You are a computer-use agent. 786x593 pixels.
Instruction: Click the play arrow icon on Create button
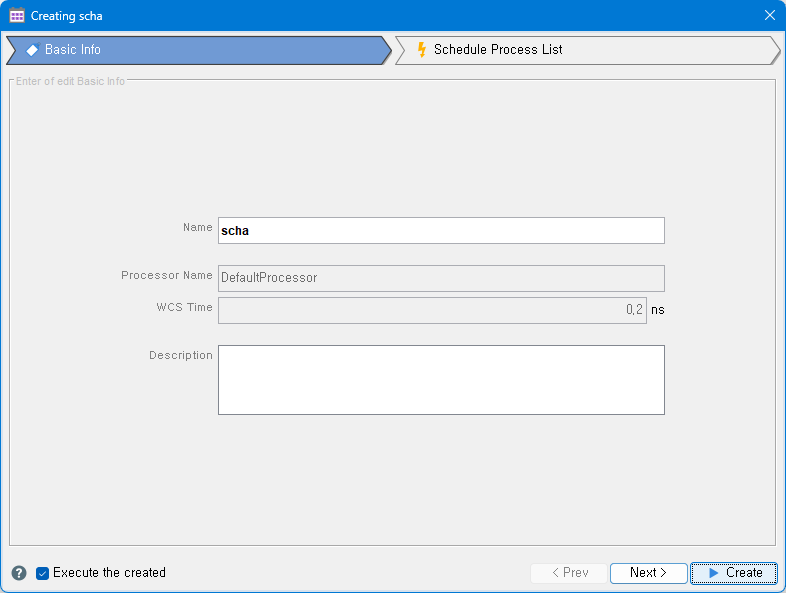point(713,573)
